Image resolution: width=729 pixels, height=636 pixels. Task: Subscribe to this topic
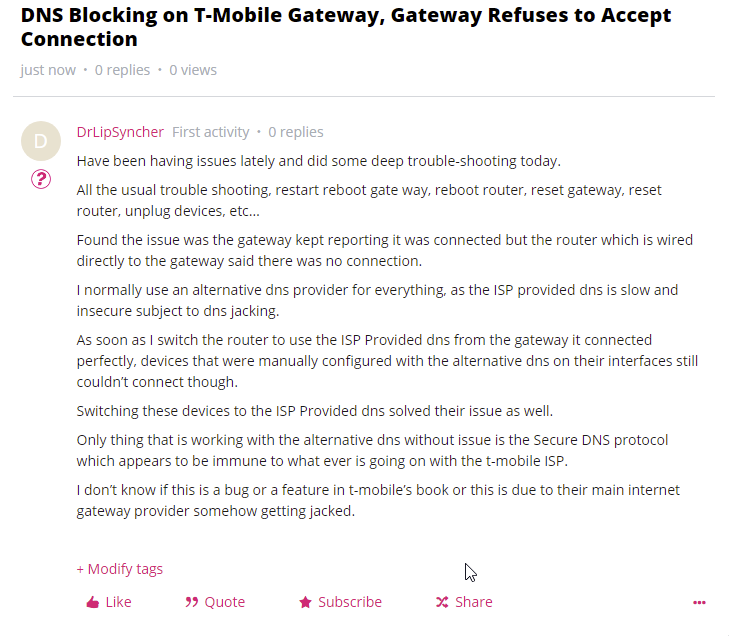tap(340, 602)
